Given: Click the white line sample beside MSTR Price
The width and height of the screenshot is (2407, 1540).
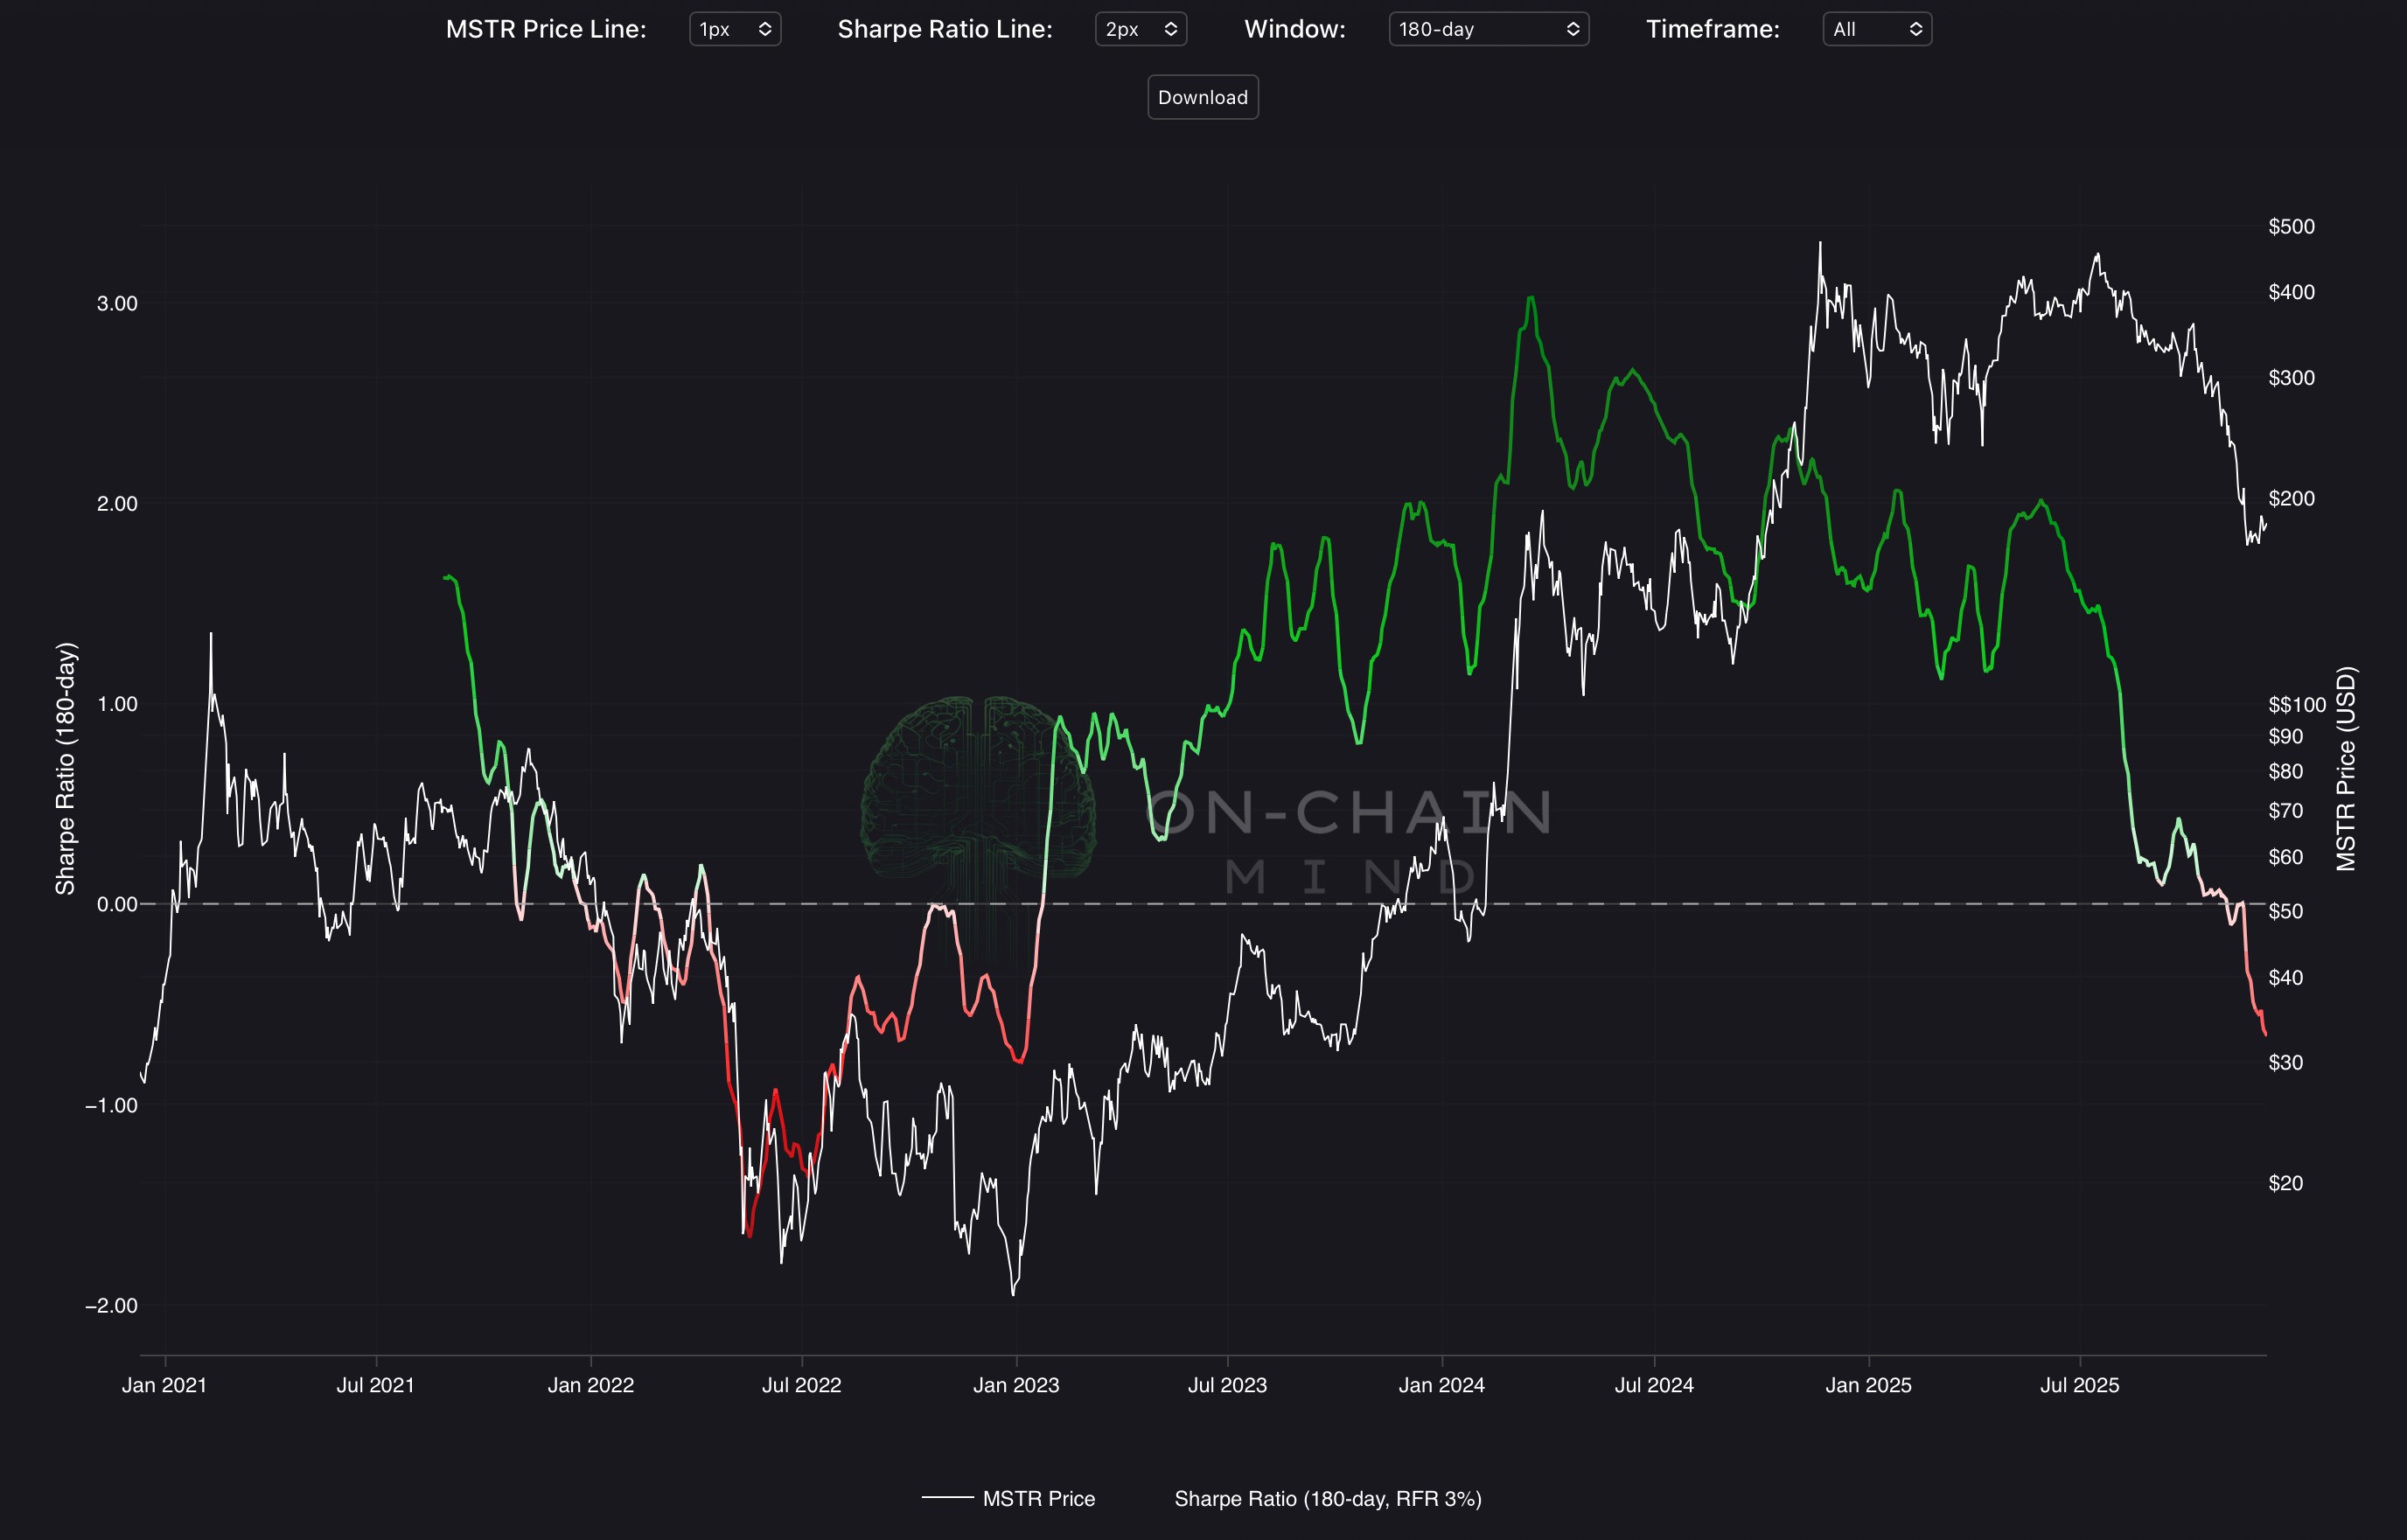Looking at the screenshot, I should pos(947,1498).
